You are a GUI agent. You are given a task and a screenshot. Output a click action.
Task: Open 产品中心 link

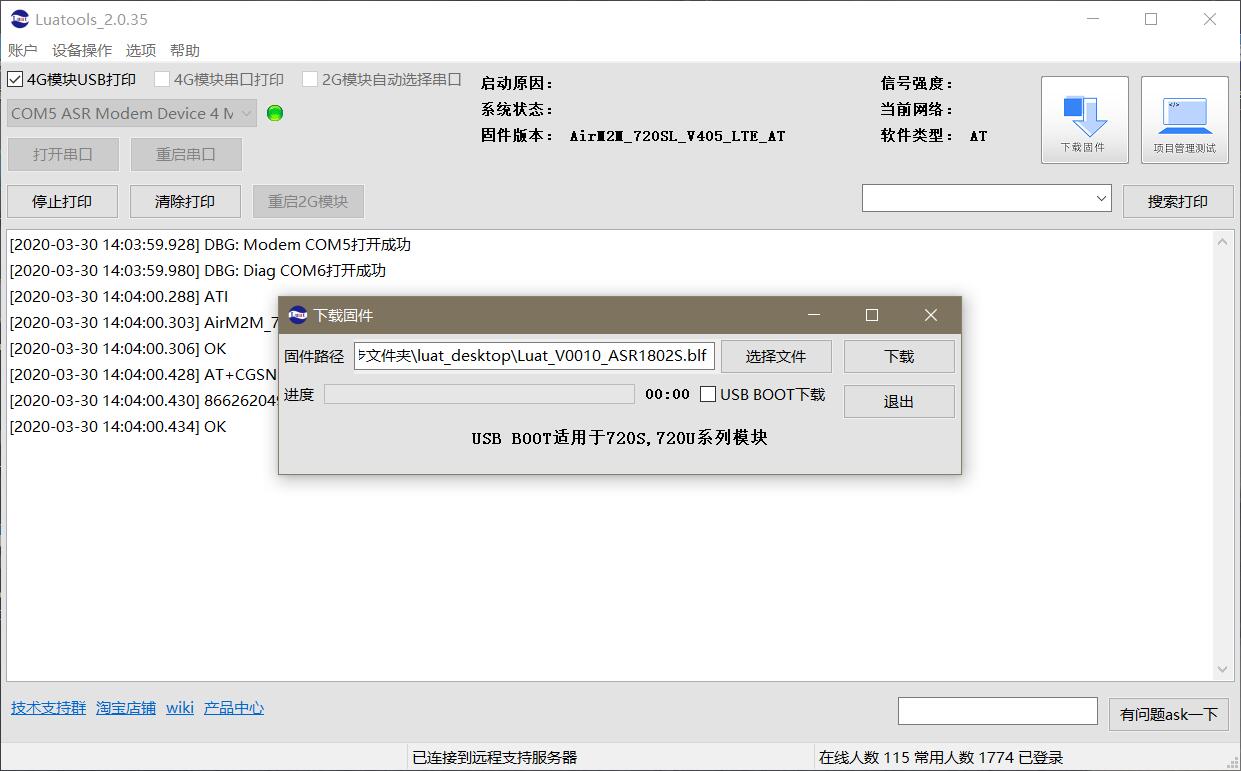234,708
